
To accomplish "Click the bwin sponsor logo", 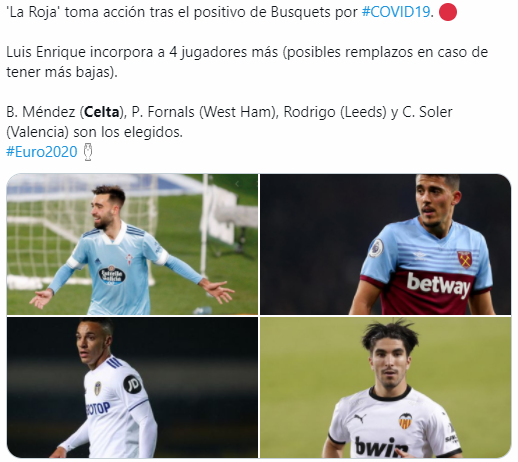I will pos(381,447).
